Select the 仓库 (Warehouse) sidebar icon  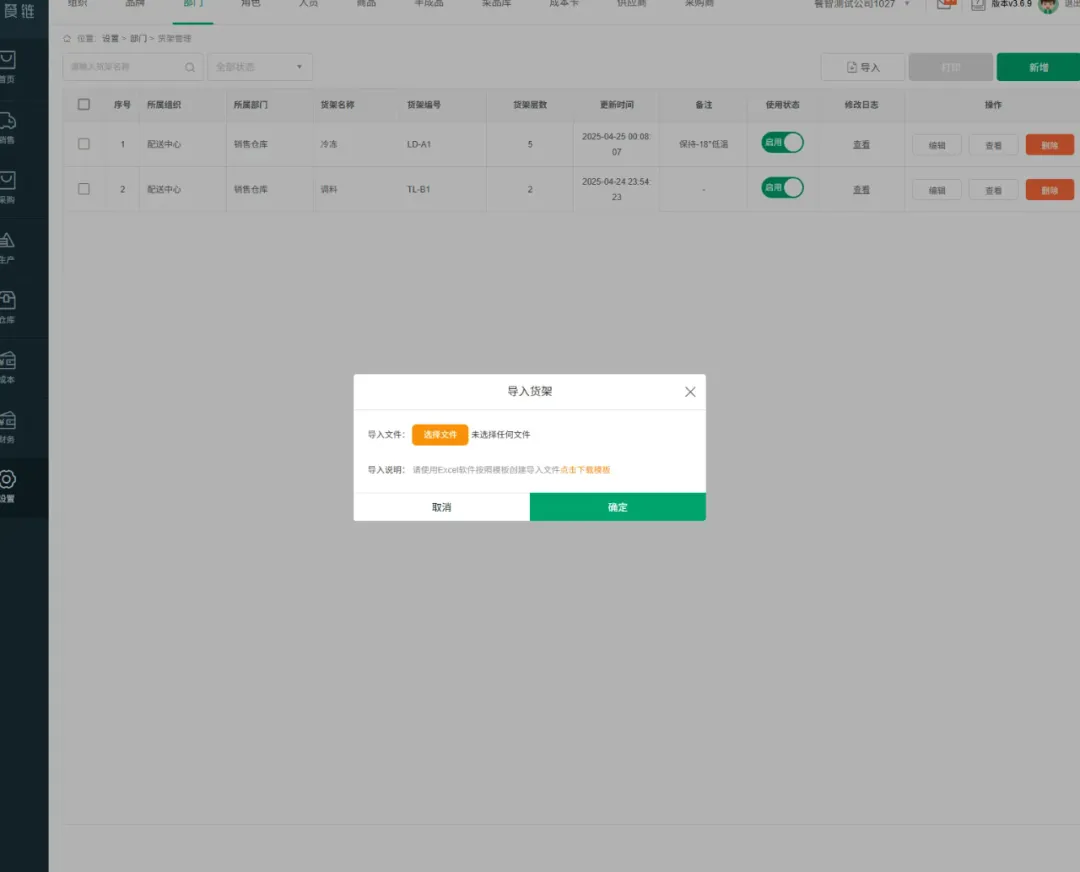pyautogui.click(x=8, y=303)
